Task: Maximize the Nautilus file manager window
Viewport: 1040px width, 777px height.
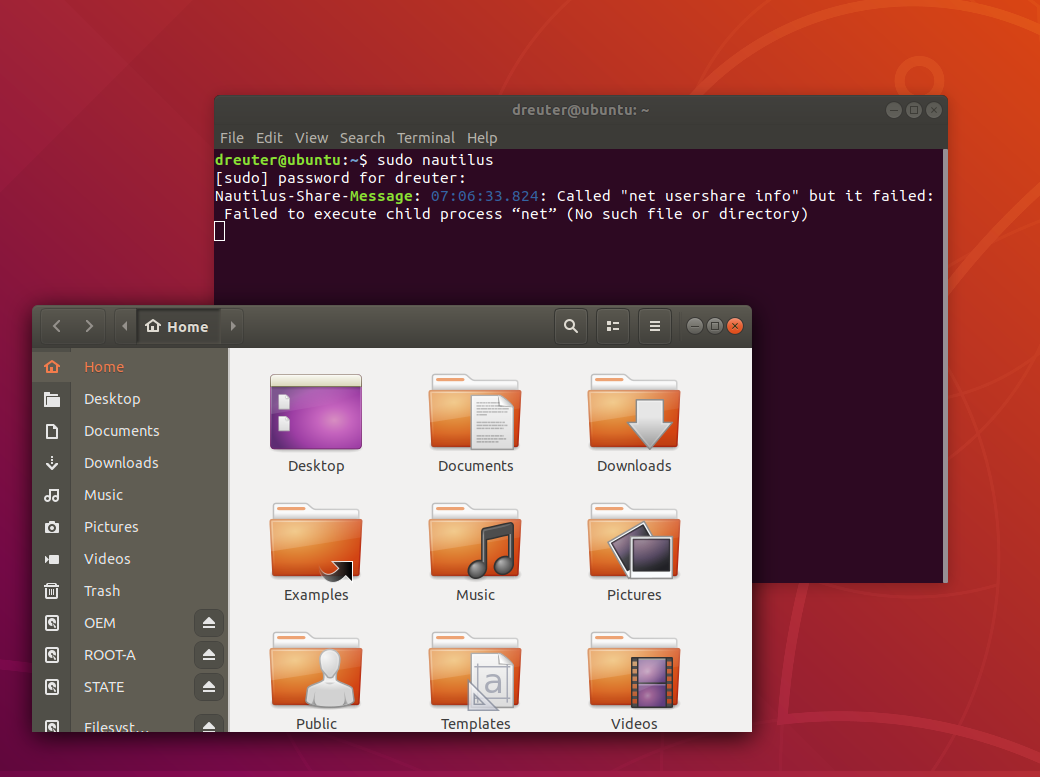Action: tap(715, 326)
